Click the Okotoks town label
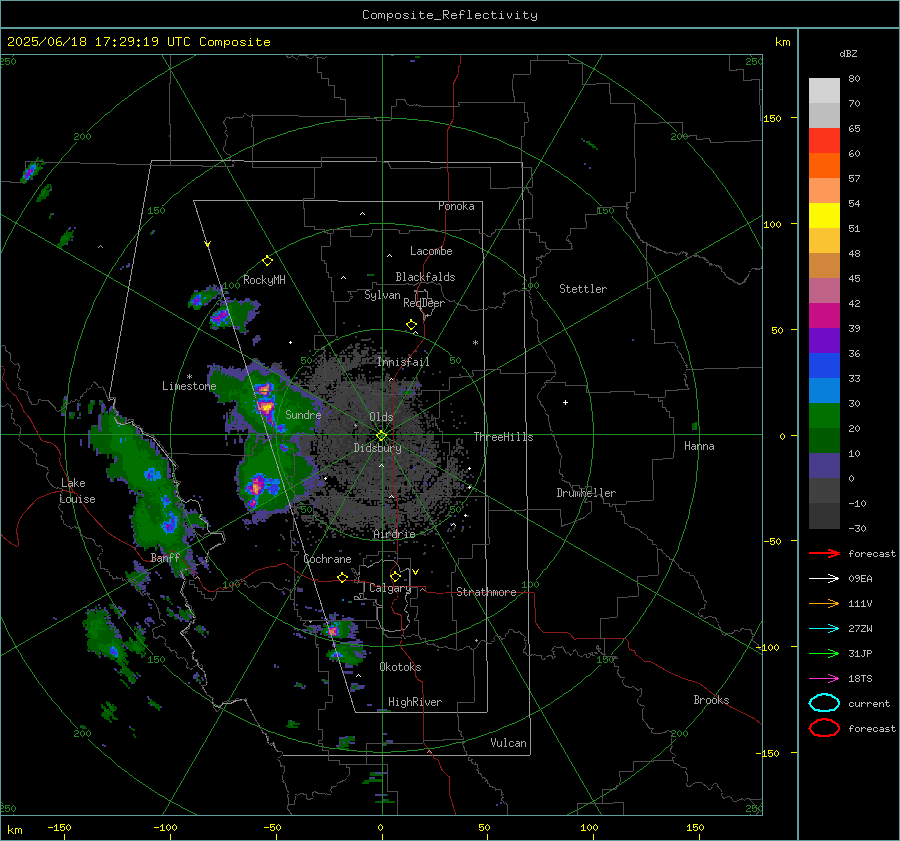 [400, 667]
